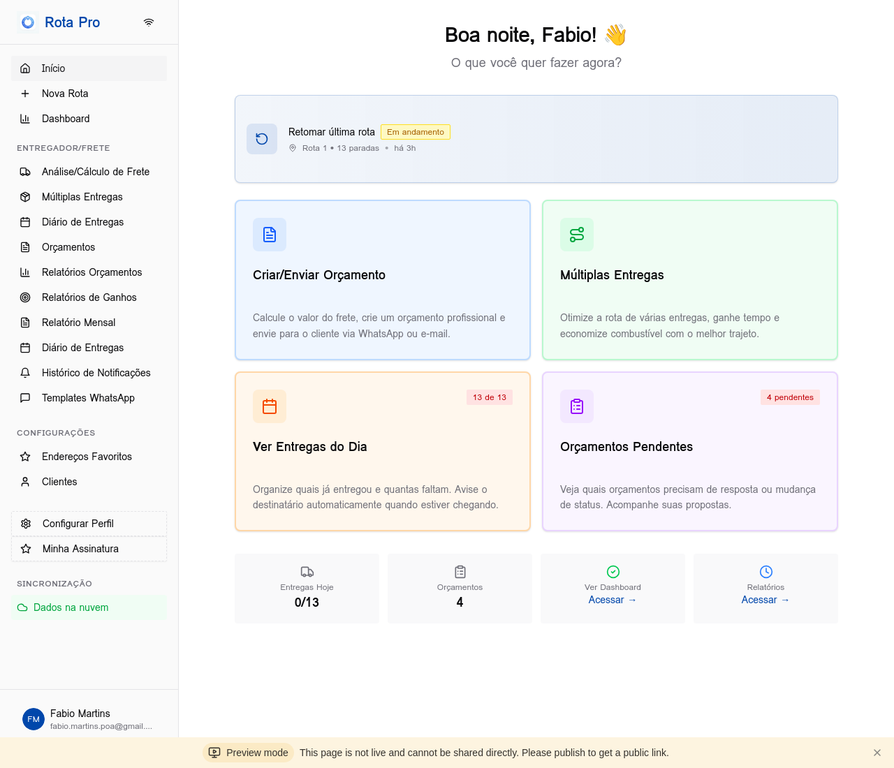Open Dashboard via the bar chart icon
The image size is (894, 768).
click(x=23, y=118)
